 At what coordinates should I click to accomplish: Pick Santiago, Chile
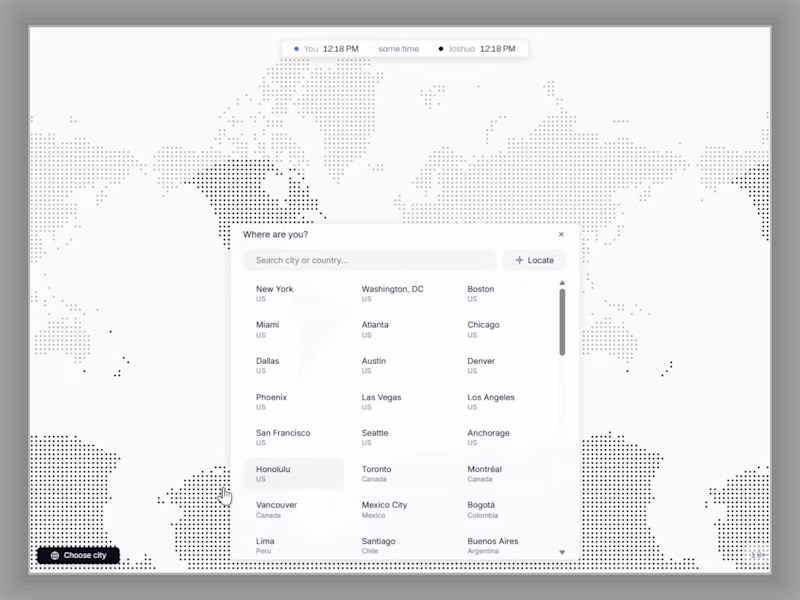[399, 545]
